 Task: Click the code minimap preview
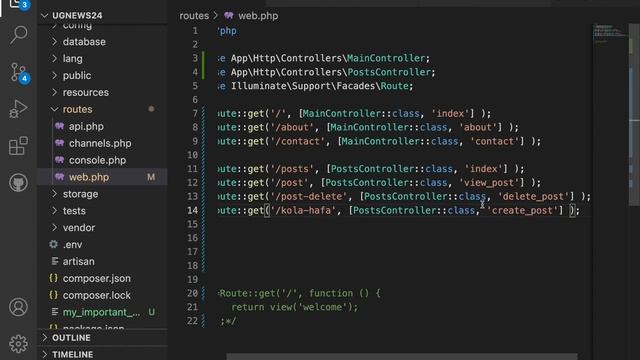(610, 33)
